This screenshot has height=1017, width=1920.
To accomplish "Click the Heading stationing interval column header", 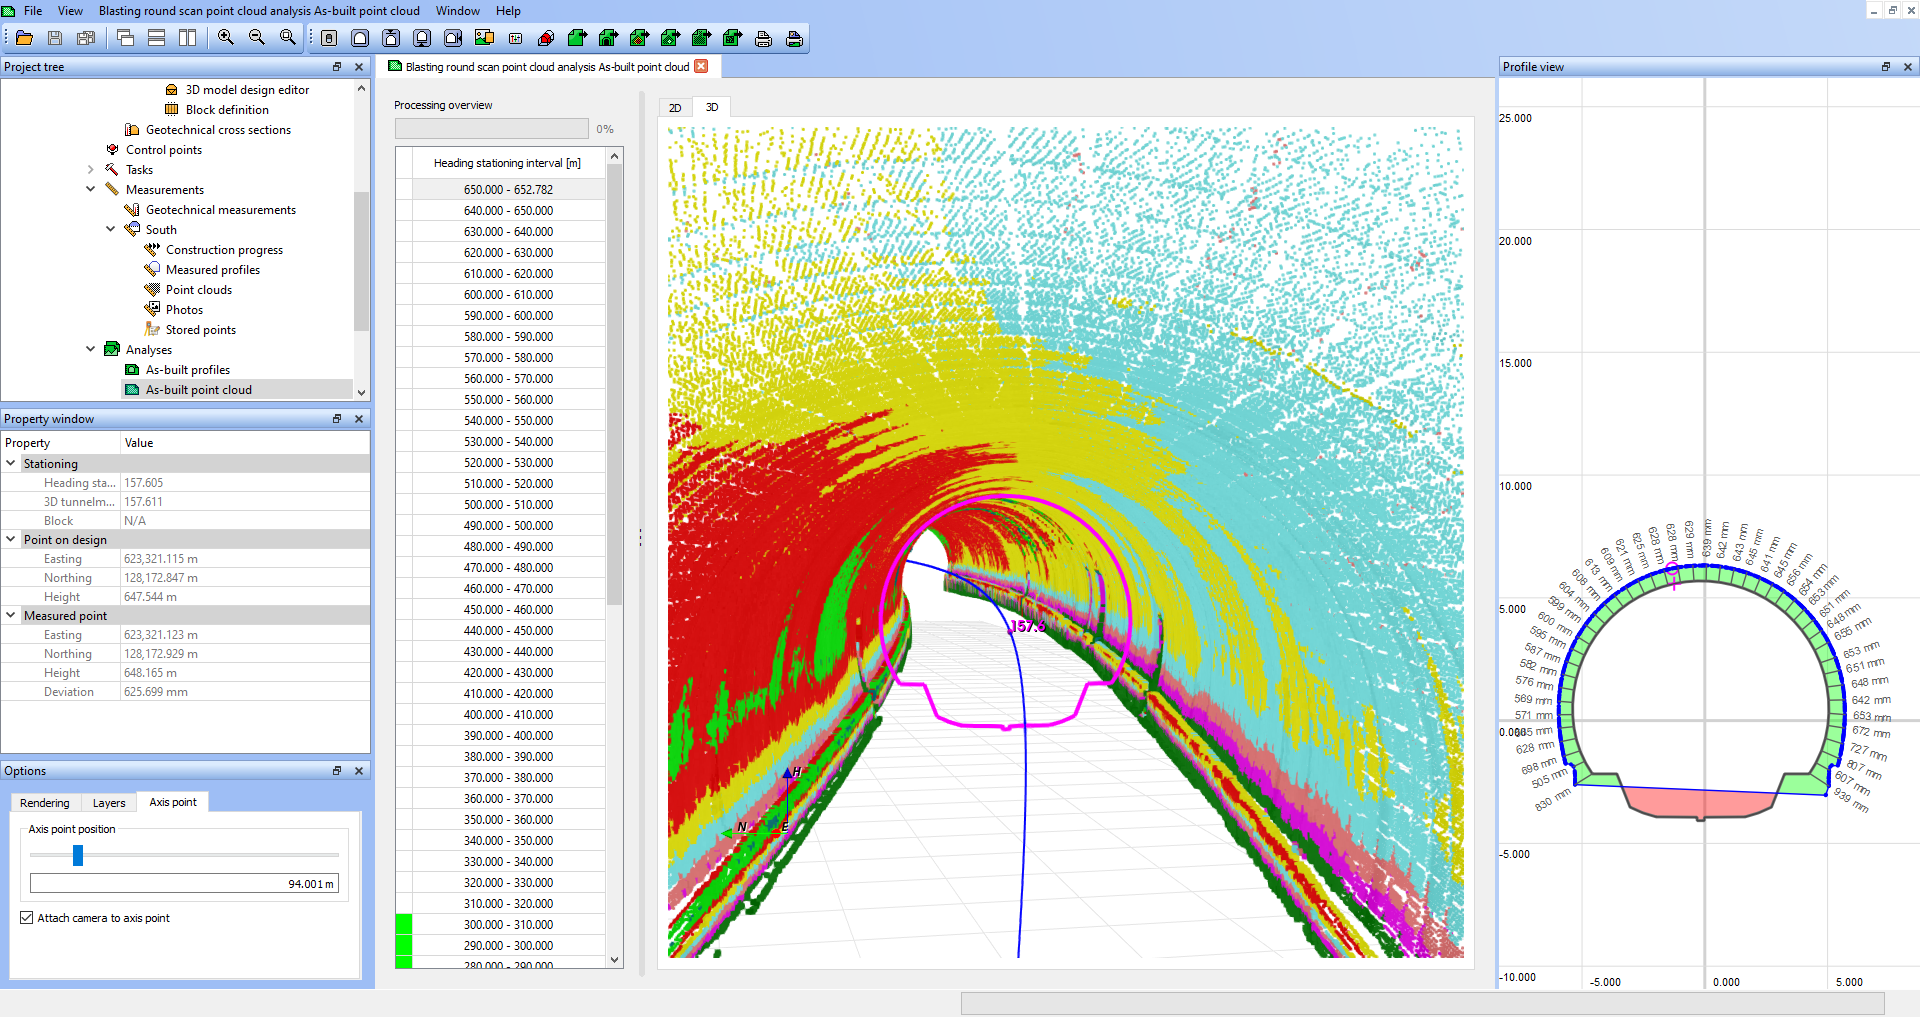I will (507, 163).
